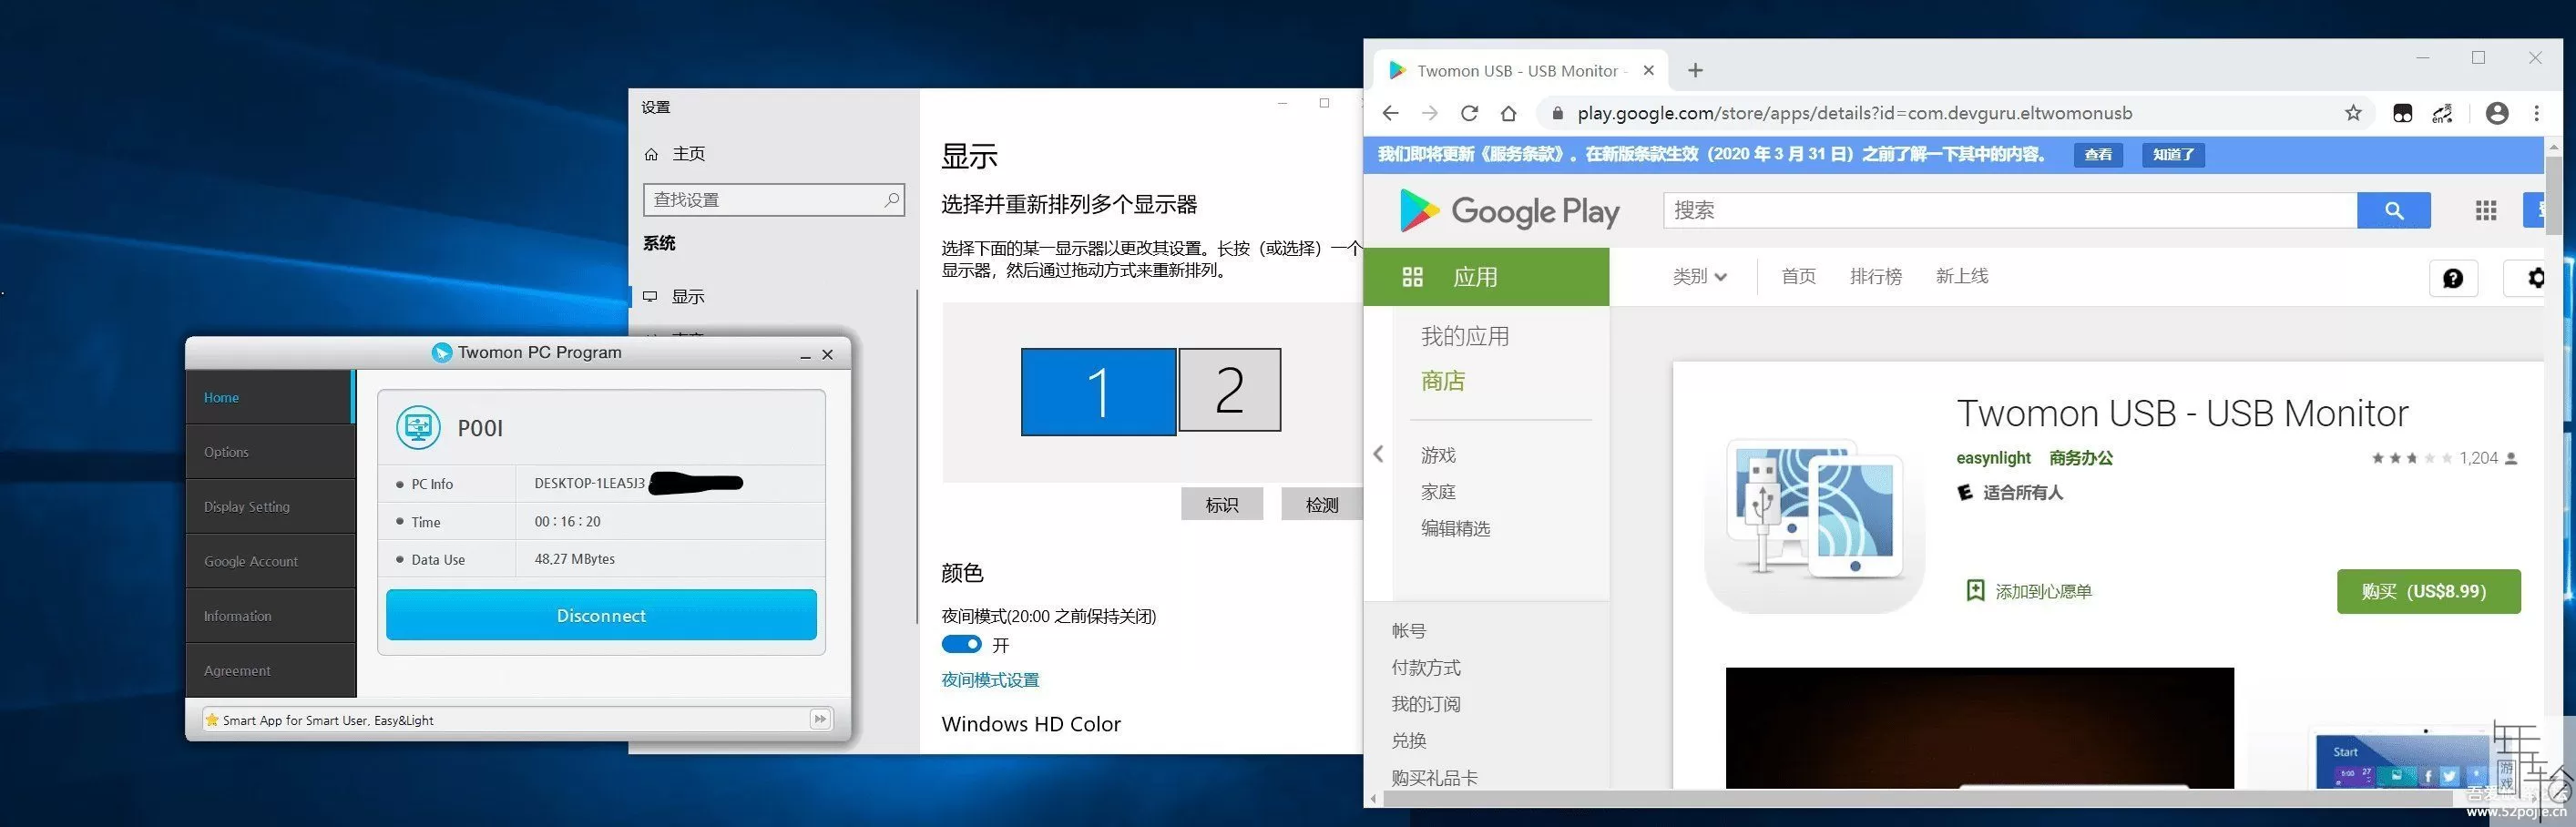
Task: Click the arrow button in Twomon footer
Action: pos(820,719)
